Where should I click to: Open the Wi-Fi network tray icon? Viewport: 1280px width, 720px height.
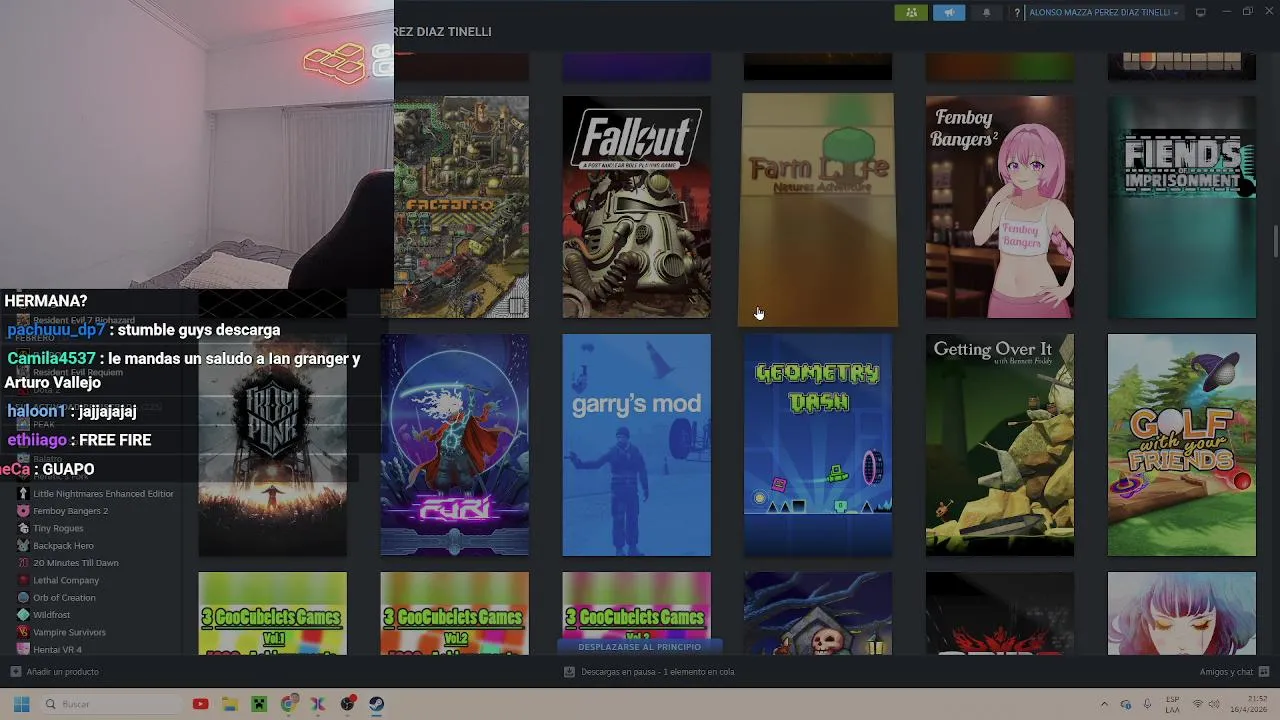click(1198, 704)
